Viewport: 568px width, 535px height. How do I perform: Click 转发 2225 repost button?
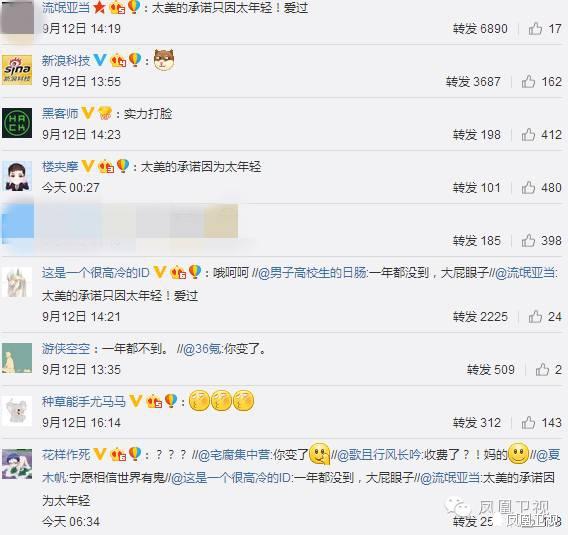(x=480, y=316)
